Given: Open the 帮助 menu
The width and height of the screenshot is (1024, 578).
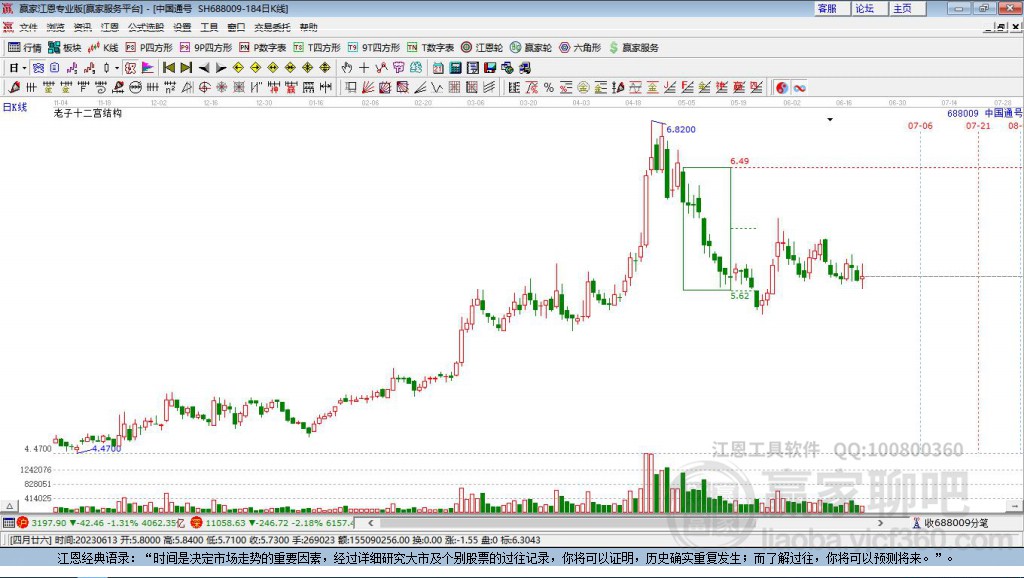Looking at the screenshot, I should point(308,27).
